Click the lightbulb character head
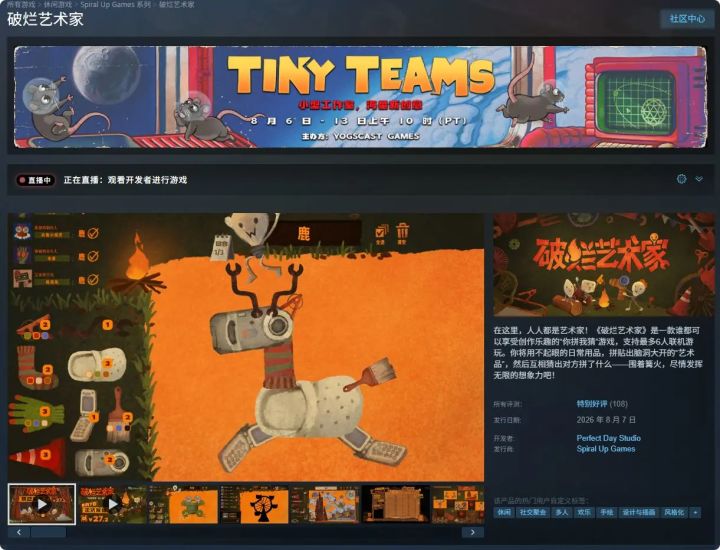720x550 pixels. point(252,229)
